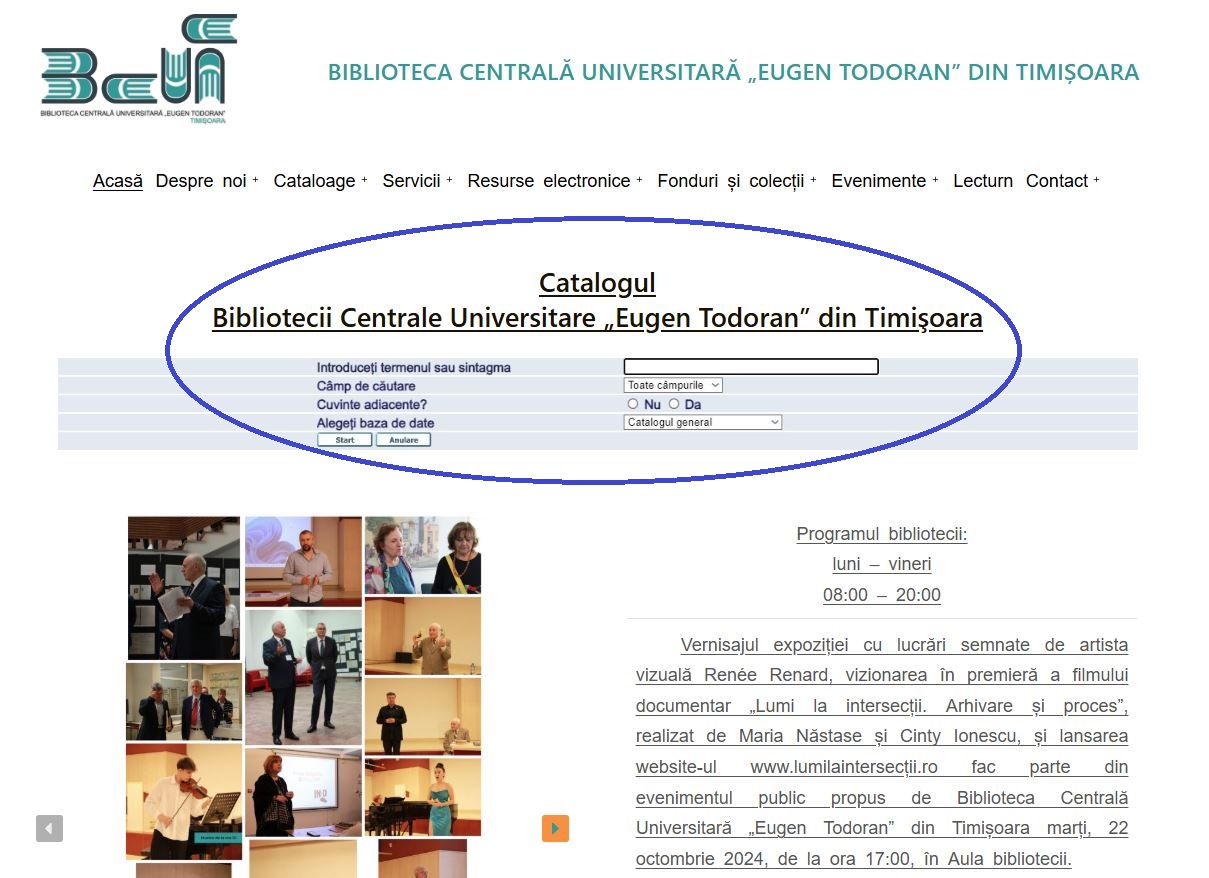Open the 'Servicii' menu item

coord(417,181)
